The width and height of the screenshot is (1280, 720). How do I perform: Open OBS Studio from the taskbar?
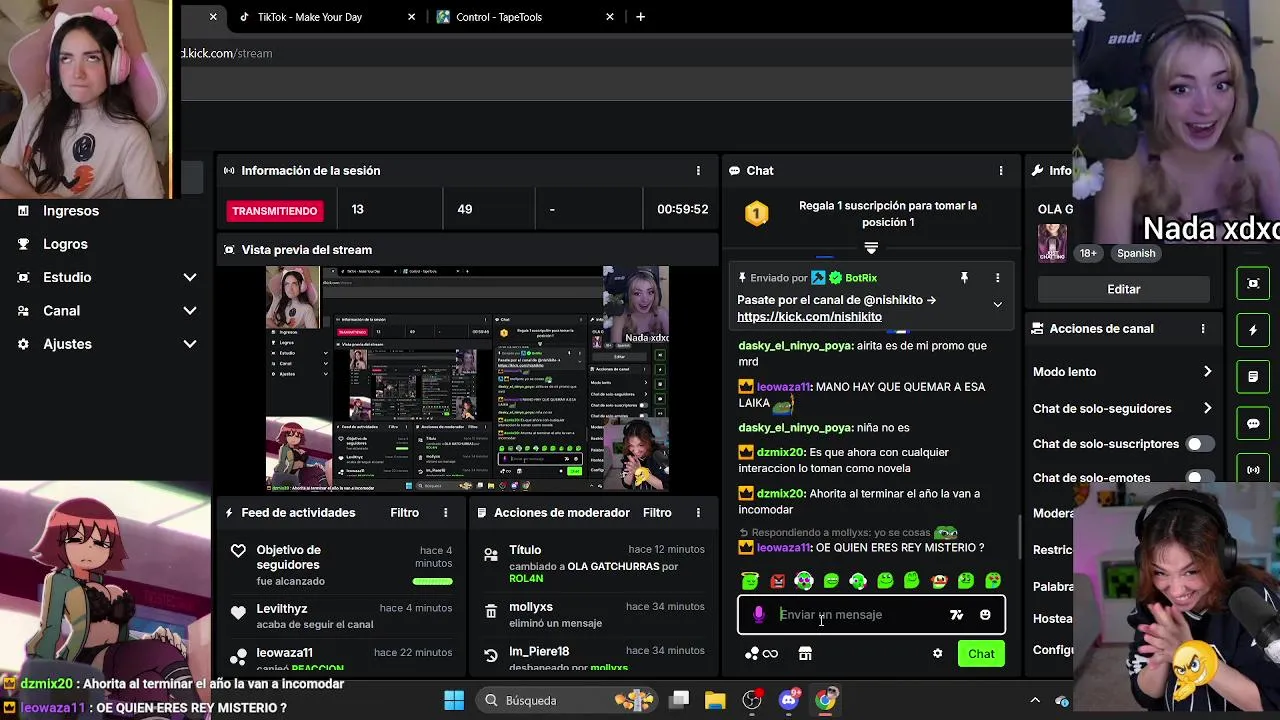tap(752, 700)
